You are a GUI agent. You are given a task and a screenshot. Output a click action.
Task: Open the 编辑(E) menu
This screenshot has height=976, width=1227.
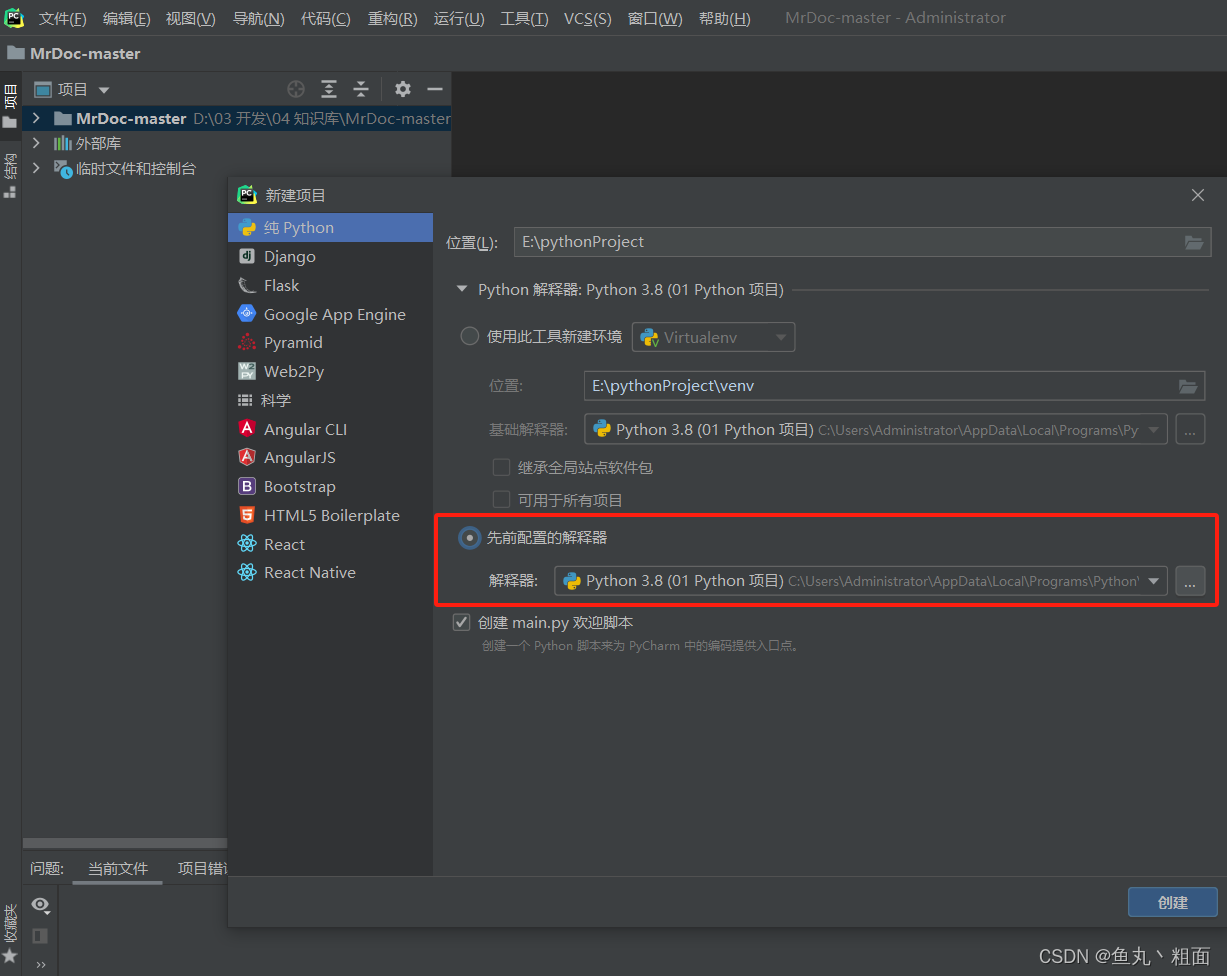pos(127,19)
